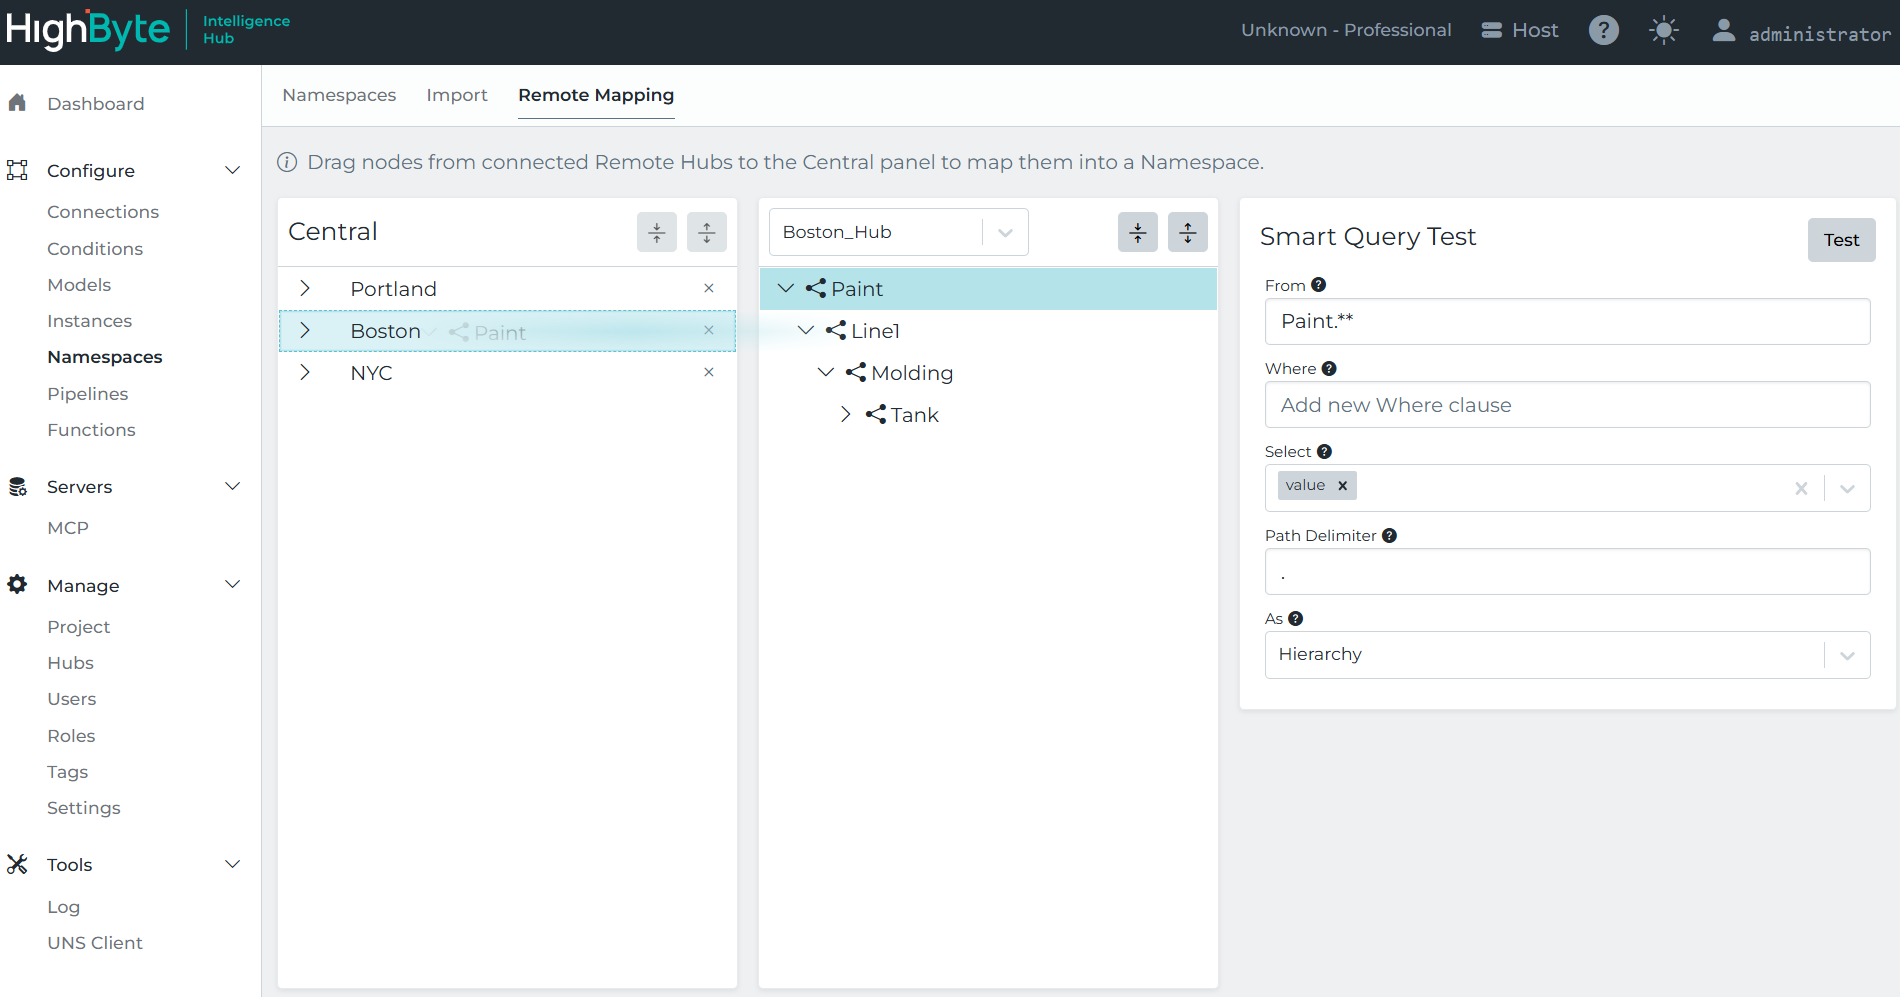Switch to the Namespaces tab
Screen dimensions: 1900x997
(339, 94)
